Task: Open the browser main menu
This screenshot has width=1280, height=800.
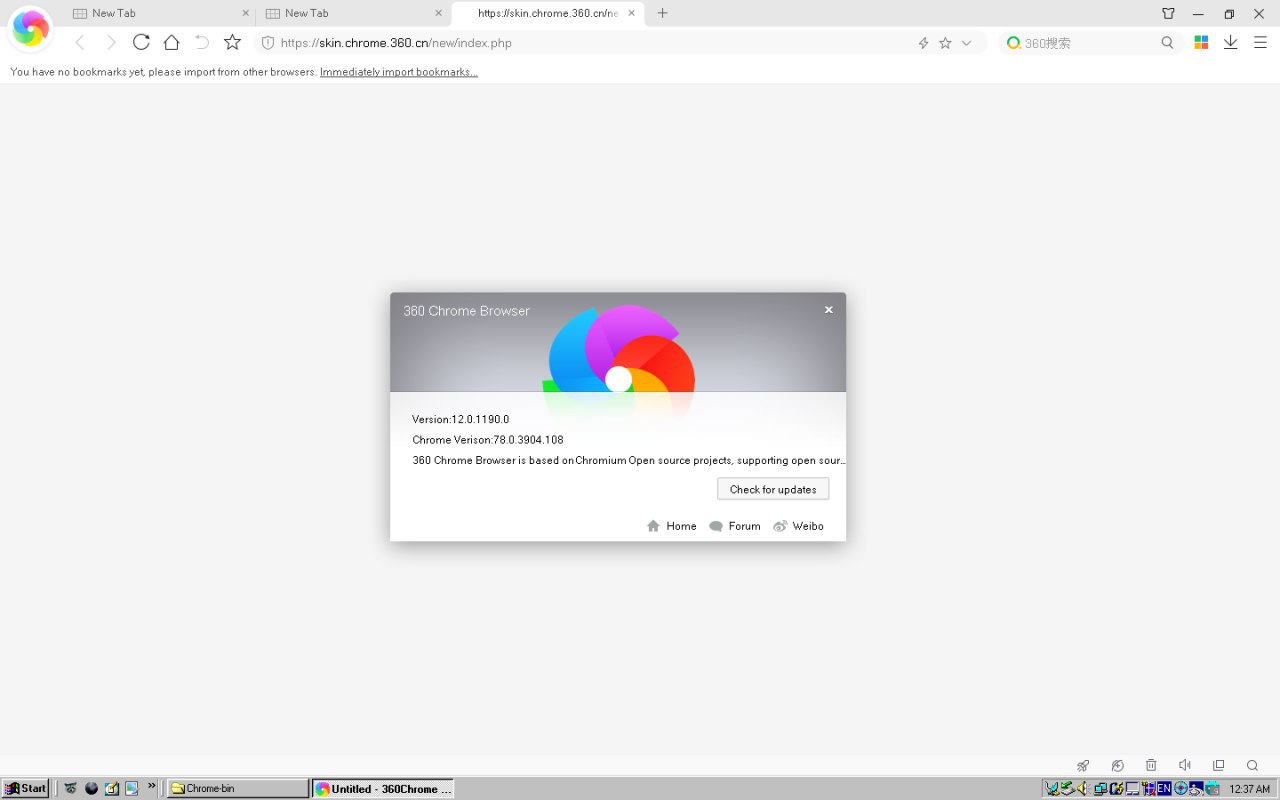Action: 1260,43
